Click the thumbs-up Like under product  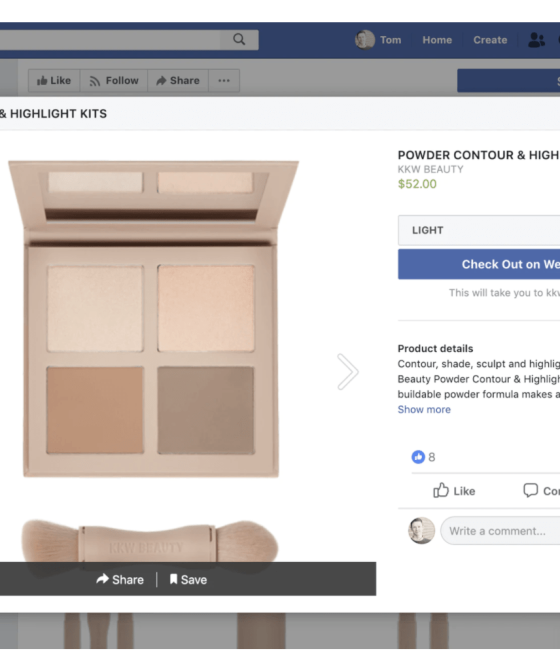click(454, 491)
